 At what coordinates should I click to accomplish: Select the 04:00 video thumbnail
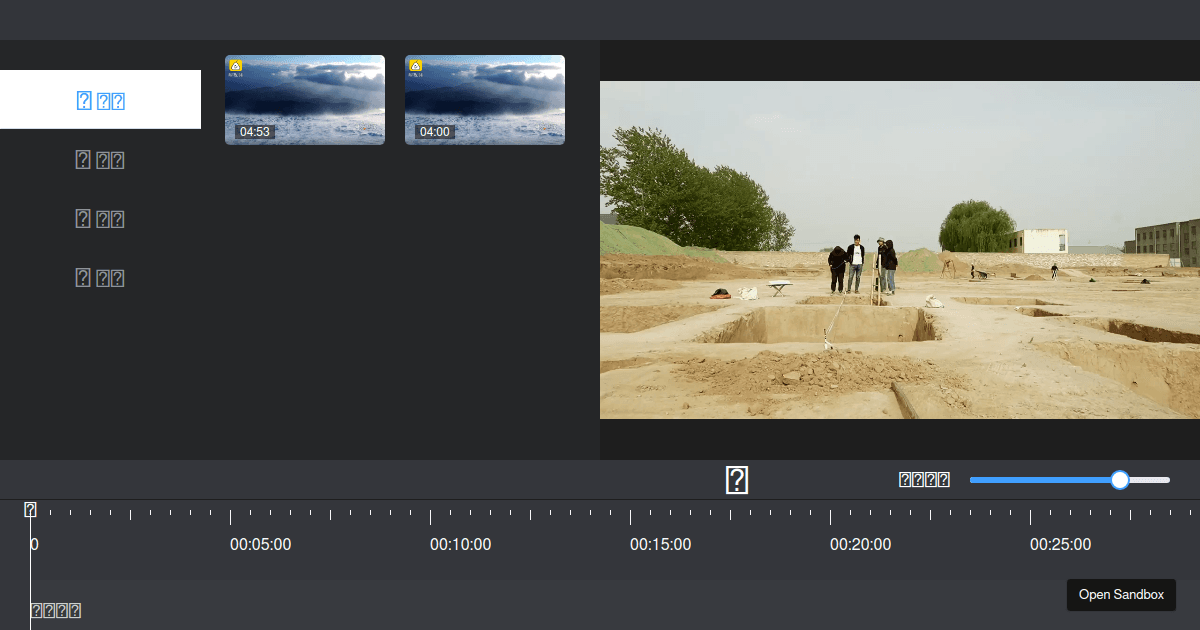[484, 99]
